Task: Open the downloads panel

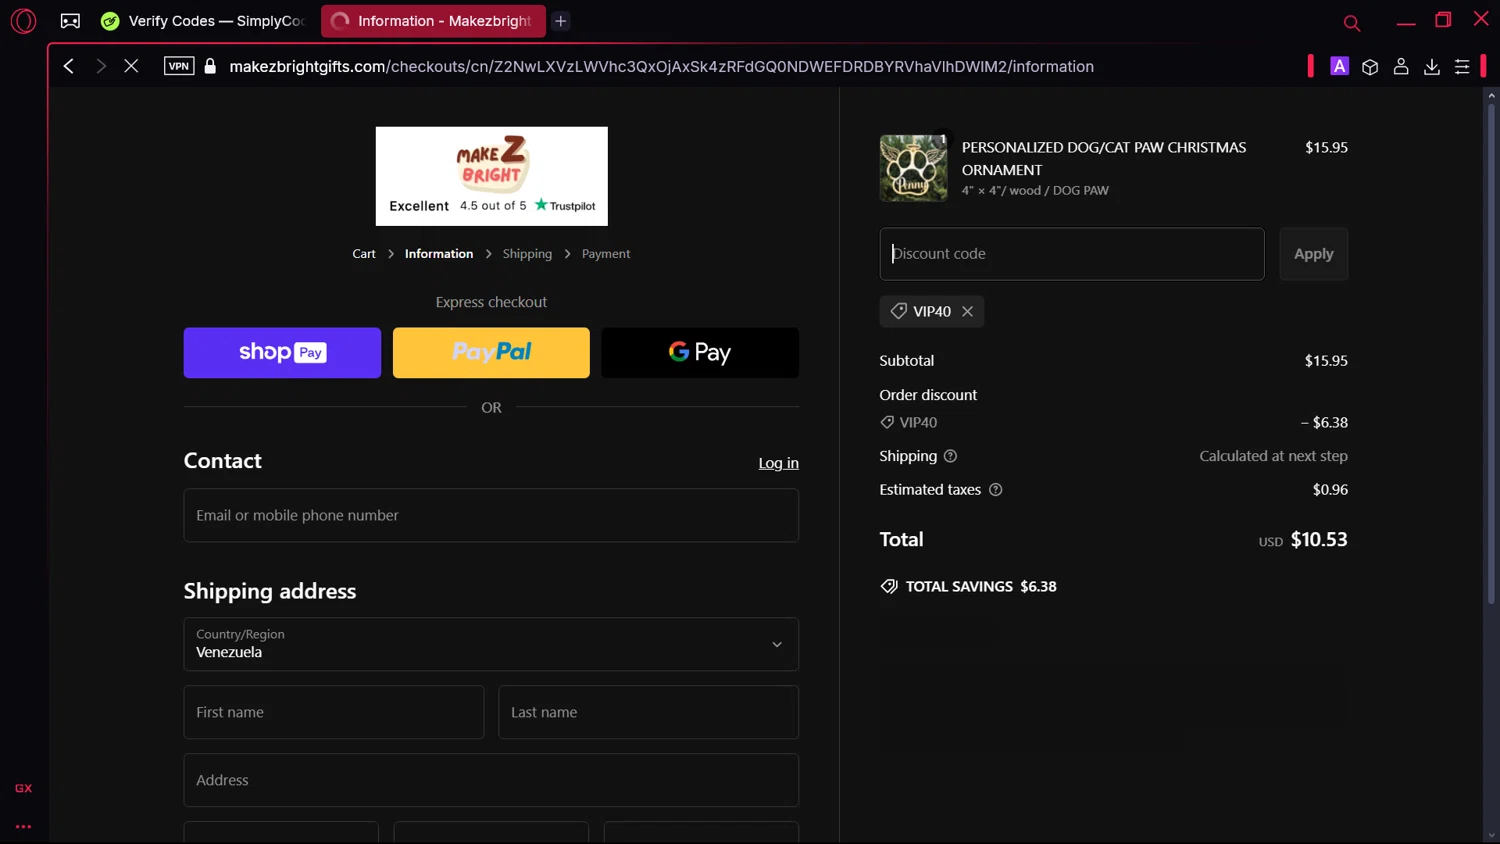Action: point(1432,66)
